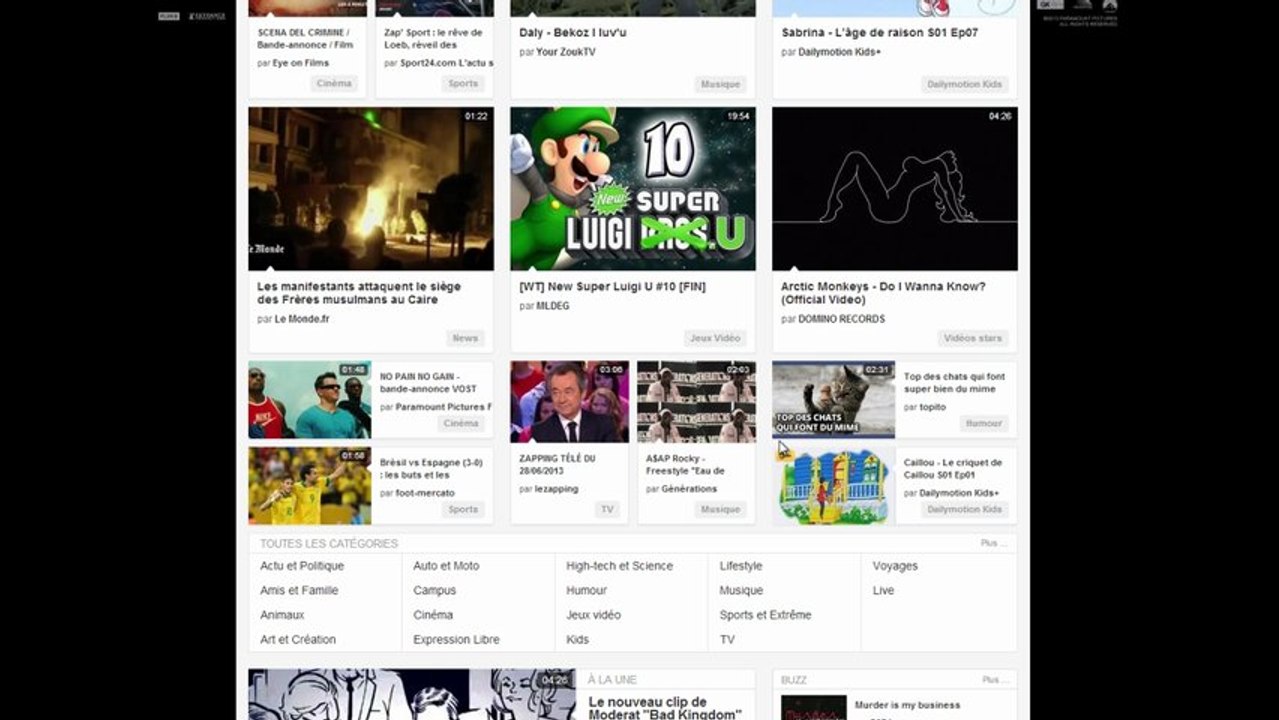This screenshot has height=720, width=1279.
Task: Select category Lifestyle
Action: click(741, 566)
